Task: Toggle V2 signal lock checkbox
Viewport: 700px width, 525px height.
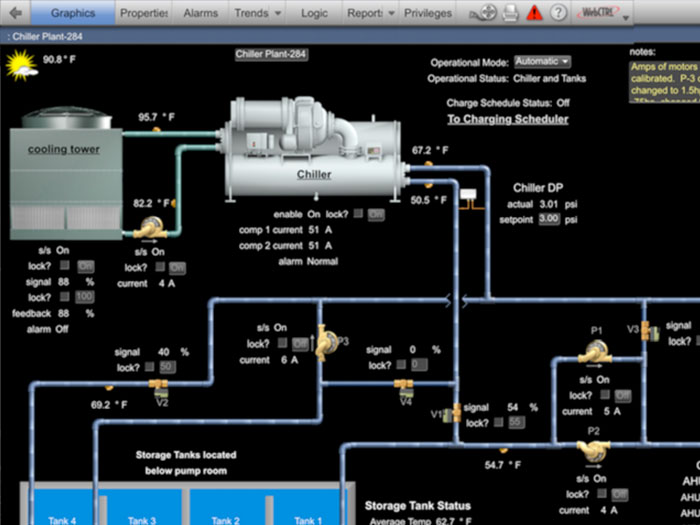Action: pyautogui.click(x=150, y=367)
